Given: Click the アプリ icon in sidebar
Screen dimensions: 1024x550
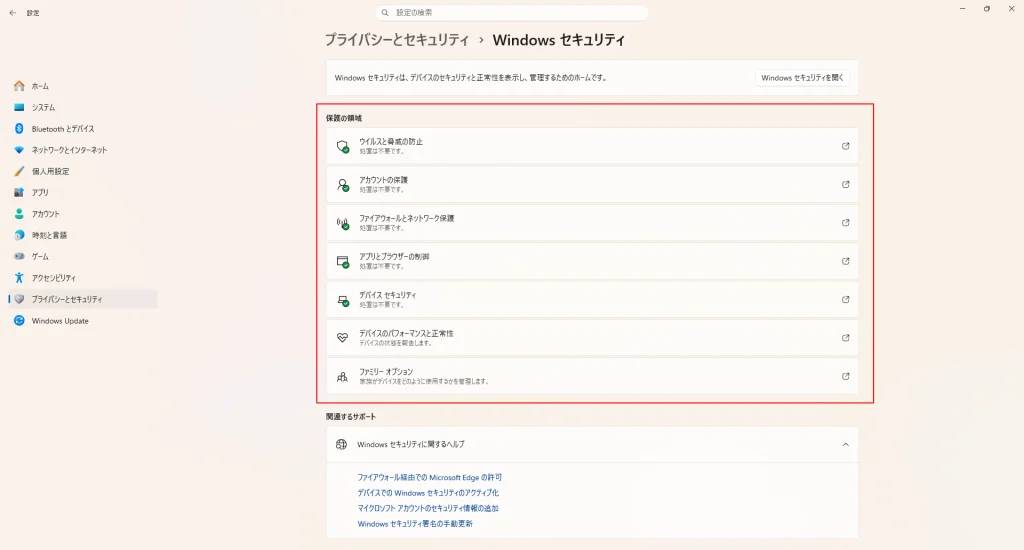Looking at the screenshot, I should [19, 192].
